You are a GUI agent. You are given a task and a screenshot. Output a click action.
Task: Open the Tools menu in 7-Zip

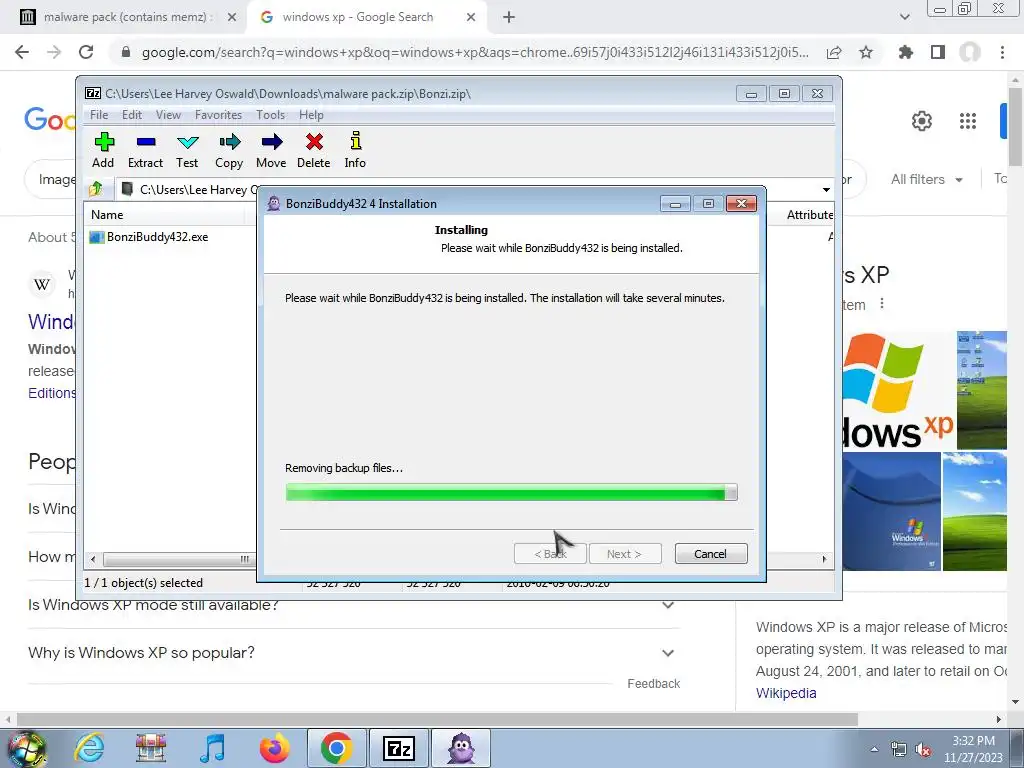(x=270, y=115)
